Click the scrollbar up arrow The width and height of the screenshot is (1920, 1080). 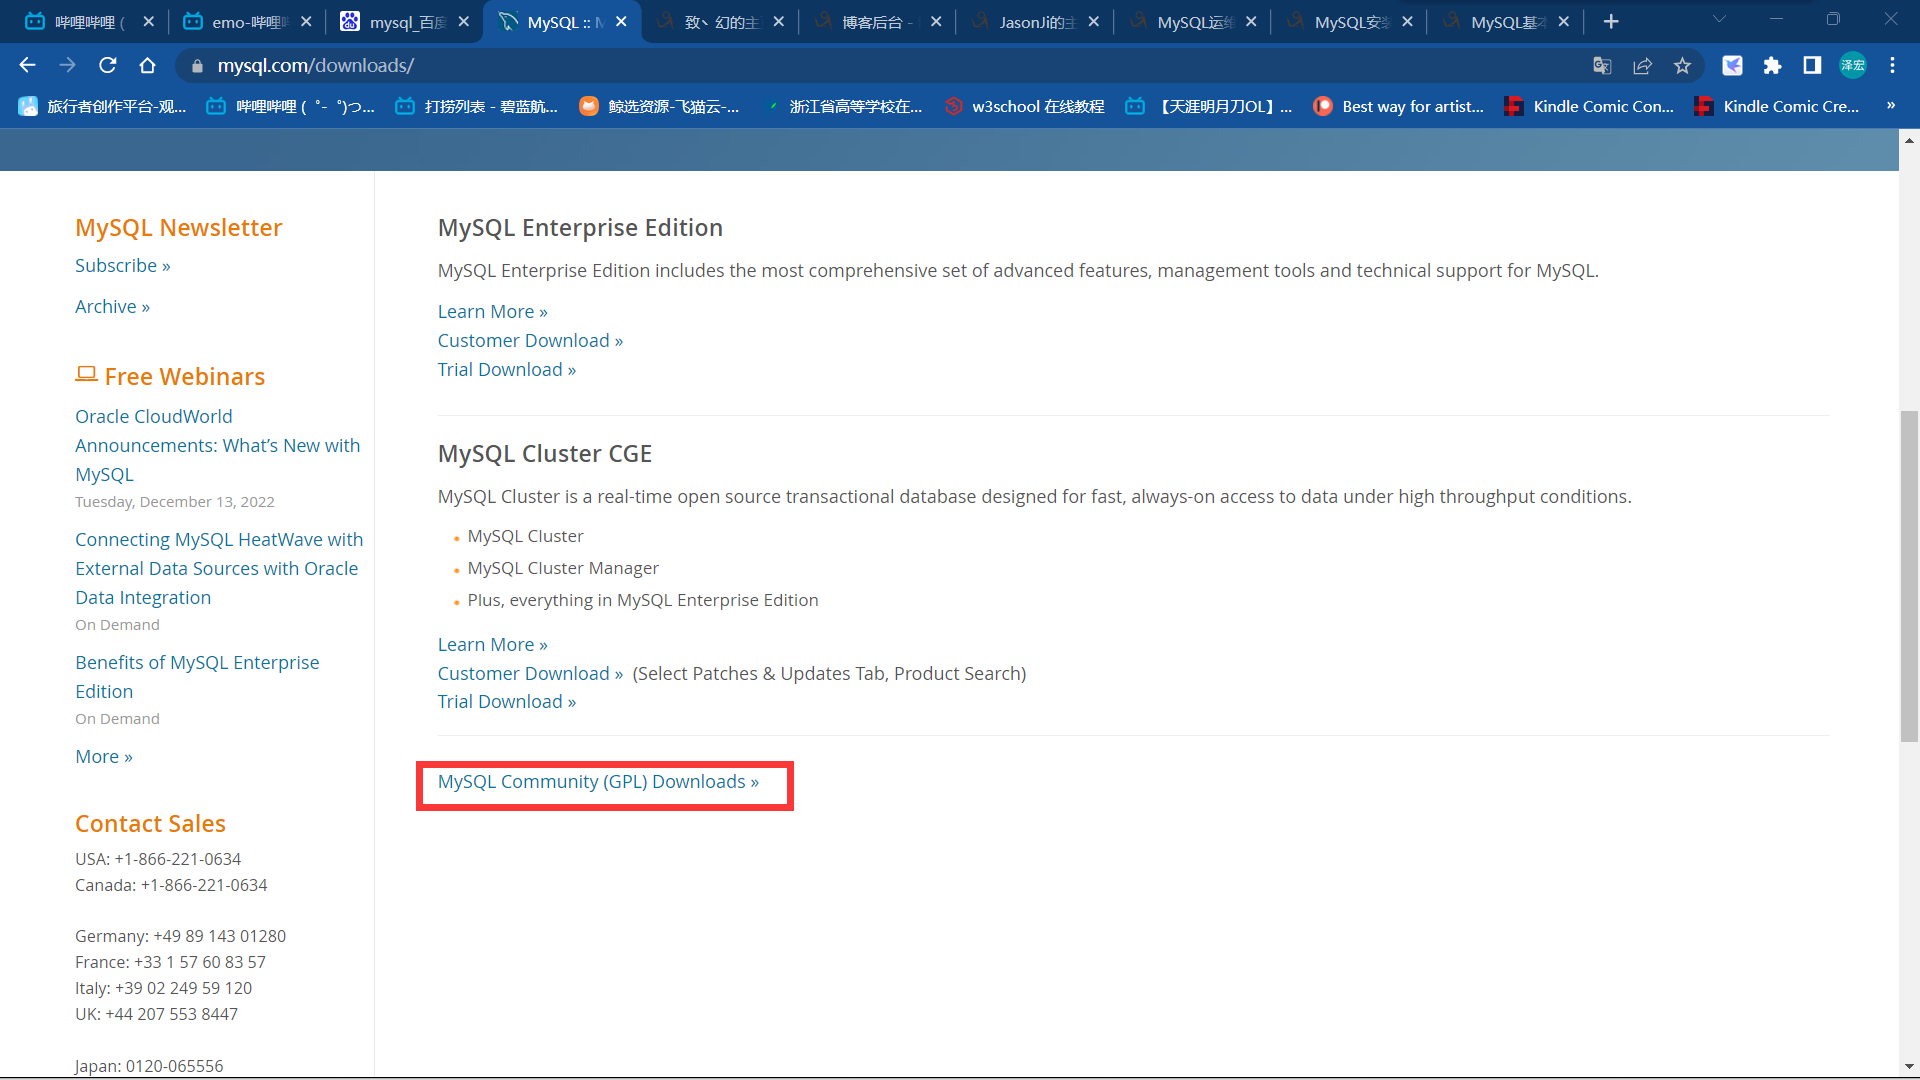pyautogui.click(x=1909, y=140)
